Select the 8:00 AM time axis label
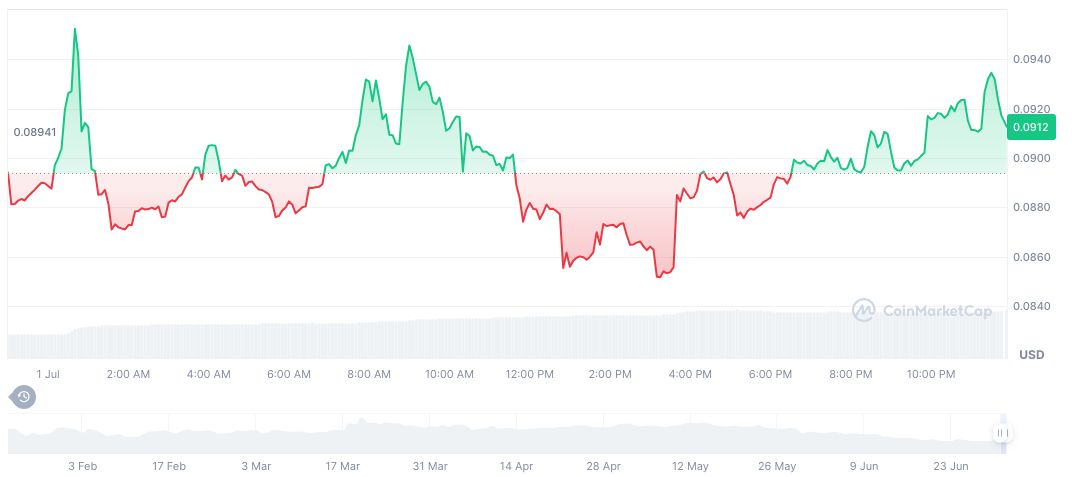This screenshot has width=1072, height=477. click(369, 374)
